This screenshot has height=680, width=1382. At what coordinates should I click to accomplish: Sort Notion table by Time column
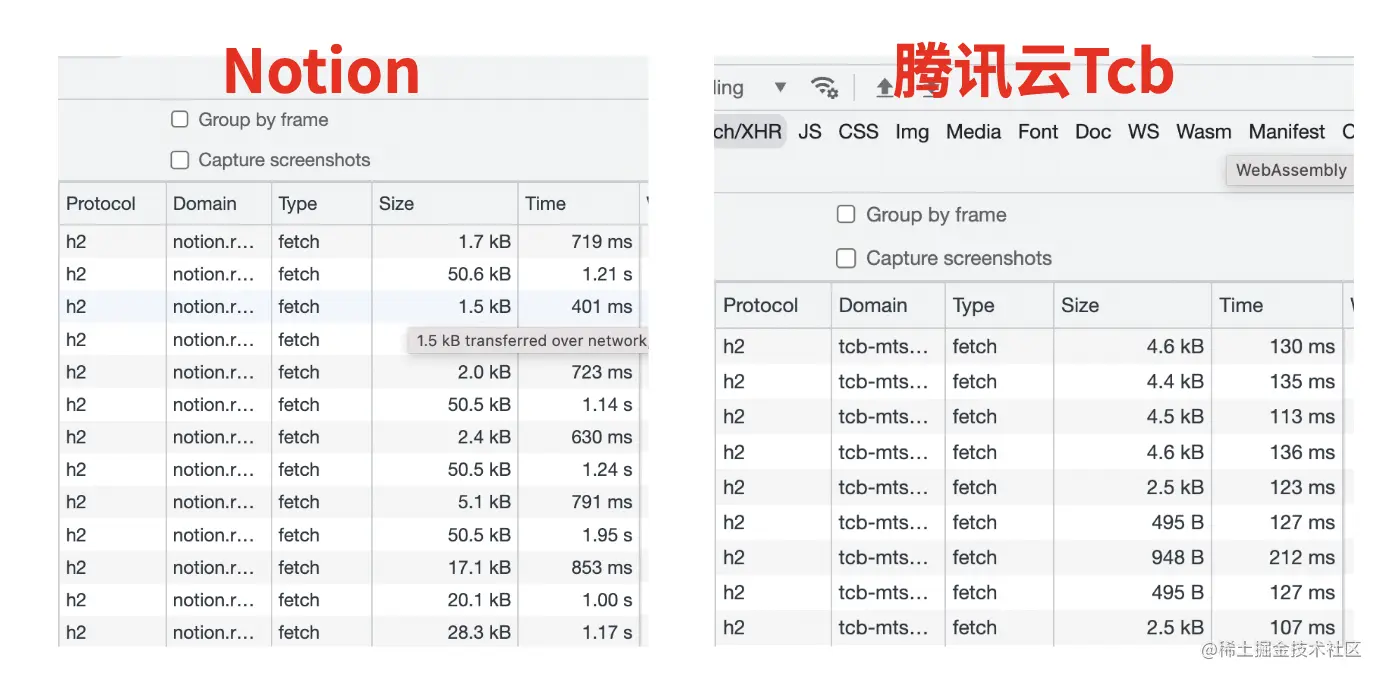pos(578,203)
